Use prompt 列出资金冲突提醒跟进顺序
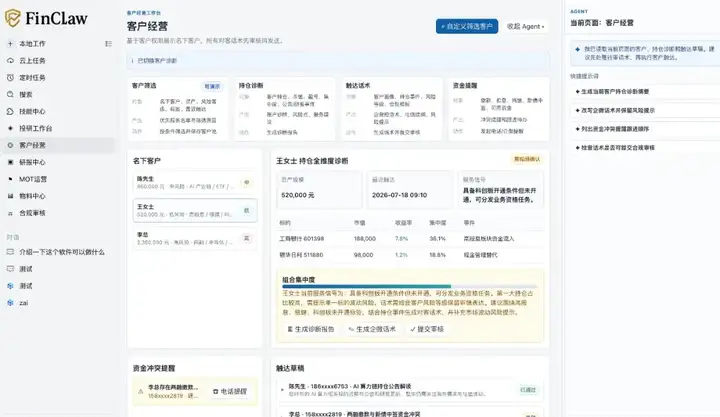720x417 pixels. [x=645, y=129]
